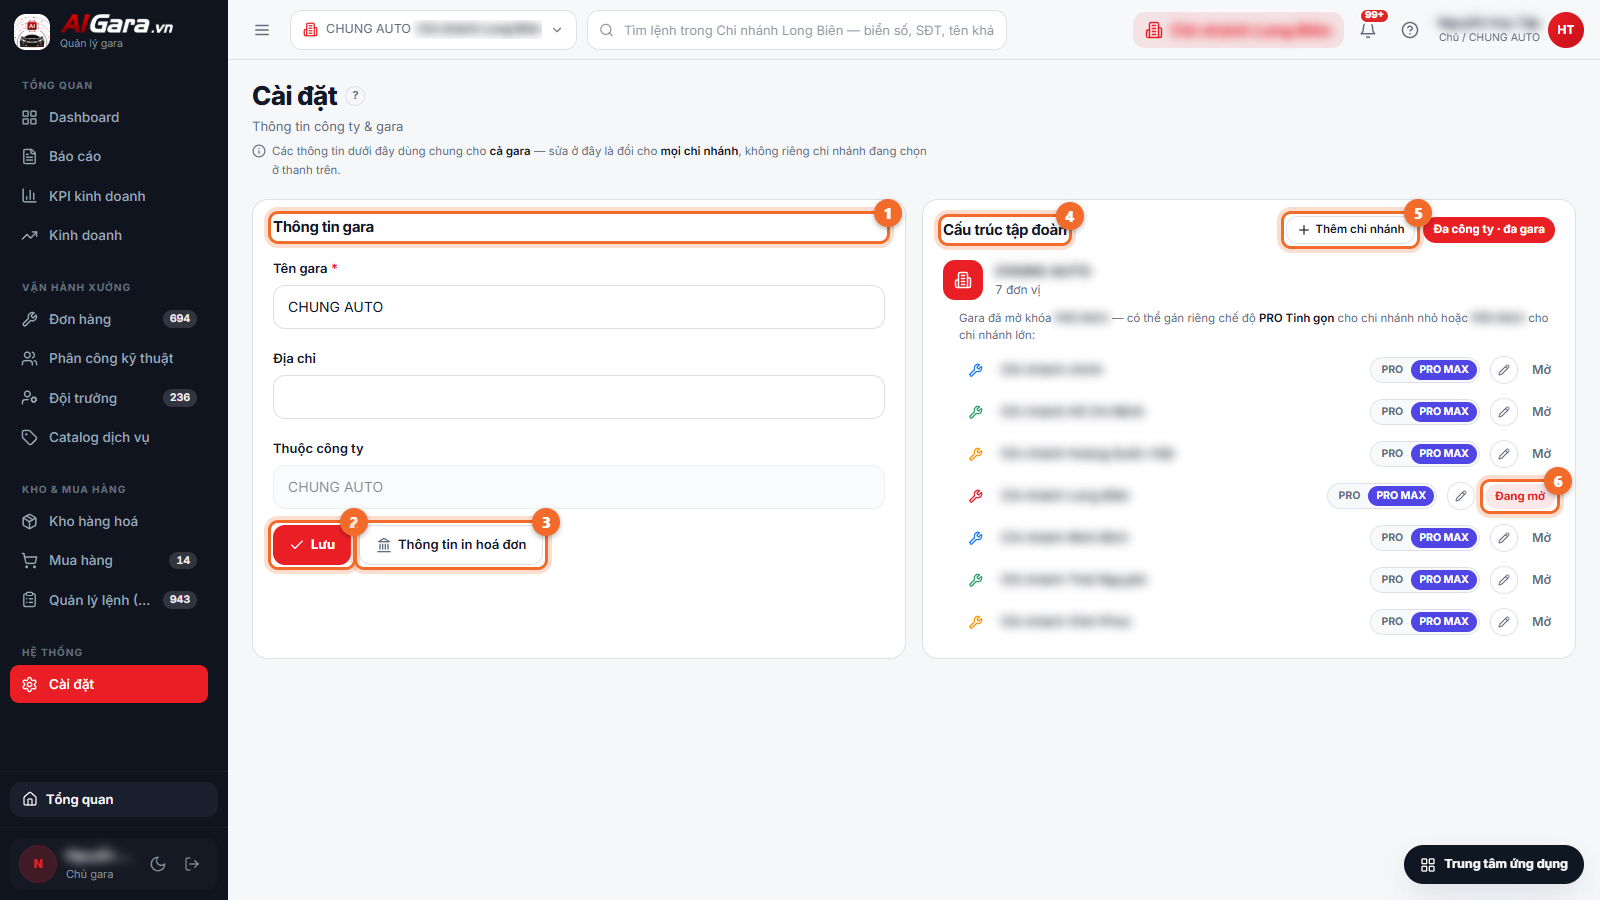Click the HT user avatar
Screen dimensions: 1600x900
tap(1565, 30)
